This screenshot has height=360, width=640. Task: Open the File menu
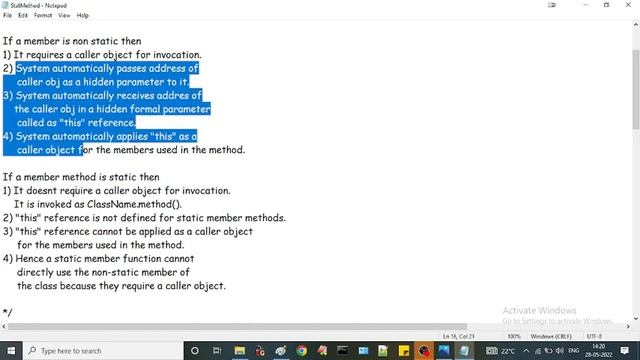click(7, 16)
